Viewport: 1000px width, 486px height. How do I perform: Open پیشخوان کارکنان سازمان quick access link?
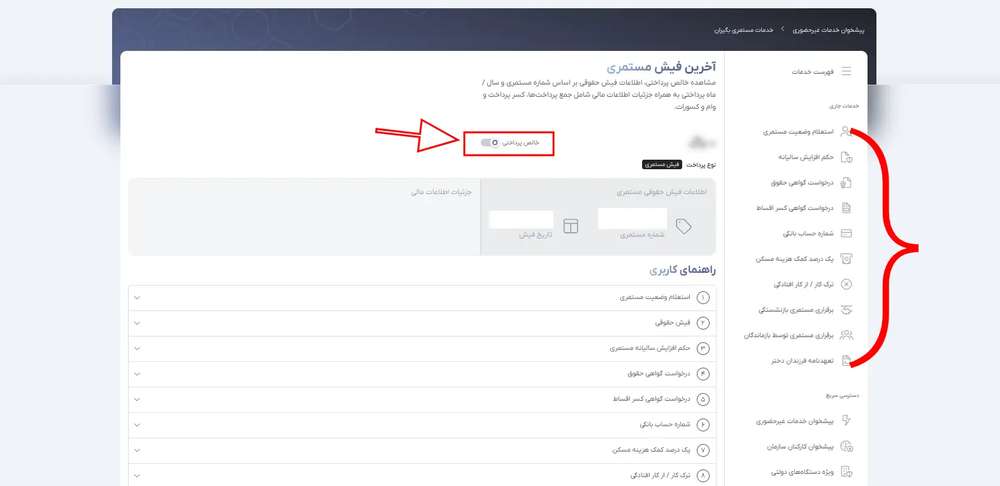coord(800,446)
